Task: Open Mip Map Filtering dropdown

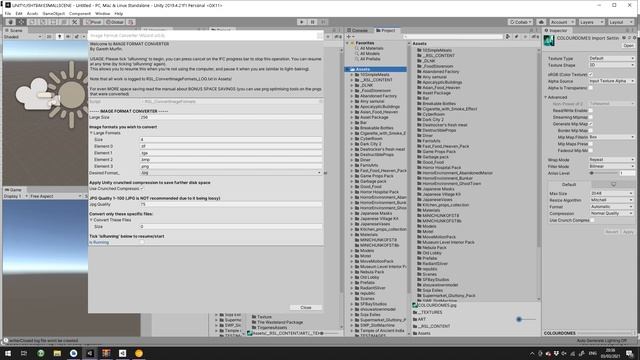Action: point(611,137)
